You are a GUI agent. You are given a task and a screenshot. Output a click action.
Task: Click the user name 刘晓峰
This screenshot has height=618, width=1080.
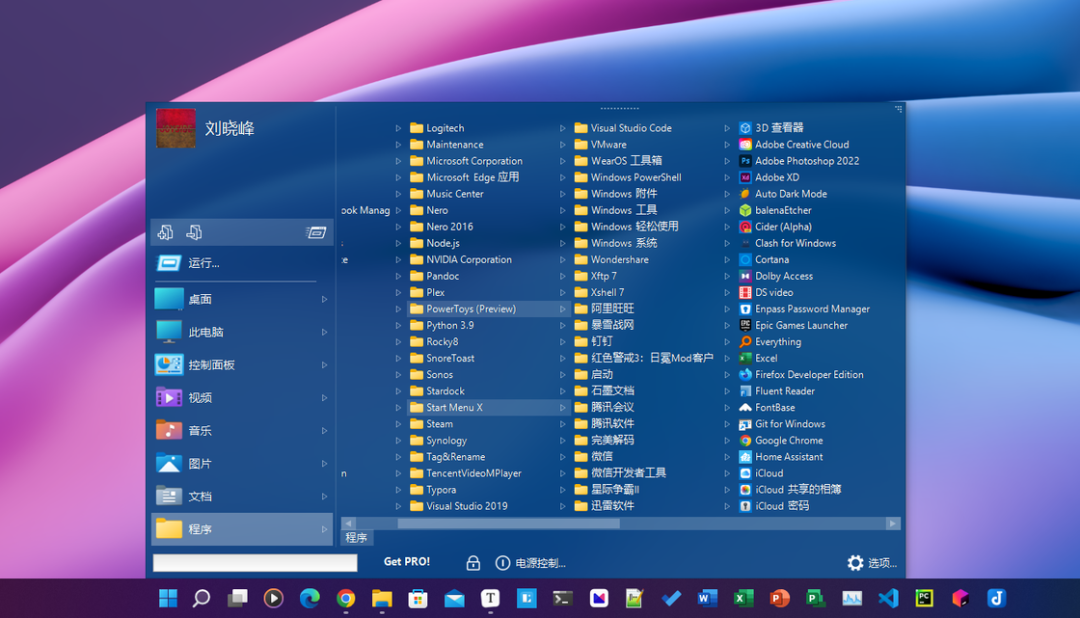coord(229,129)
